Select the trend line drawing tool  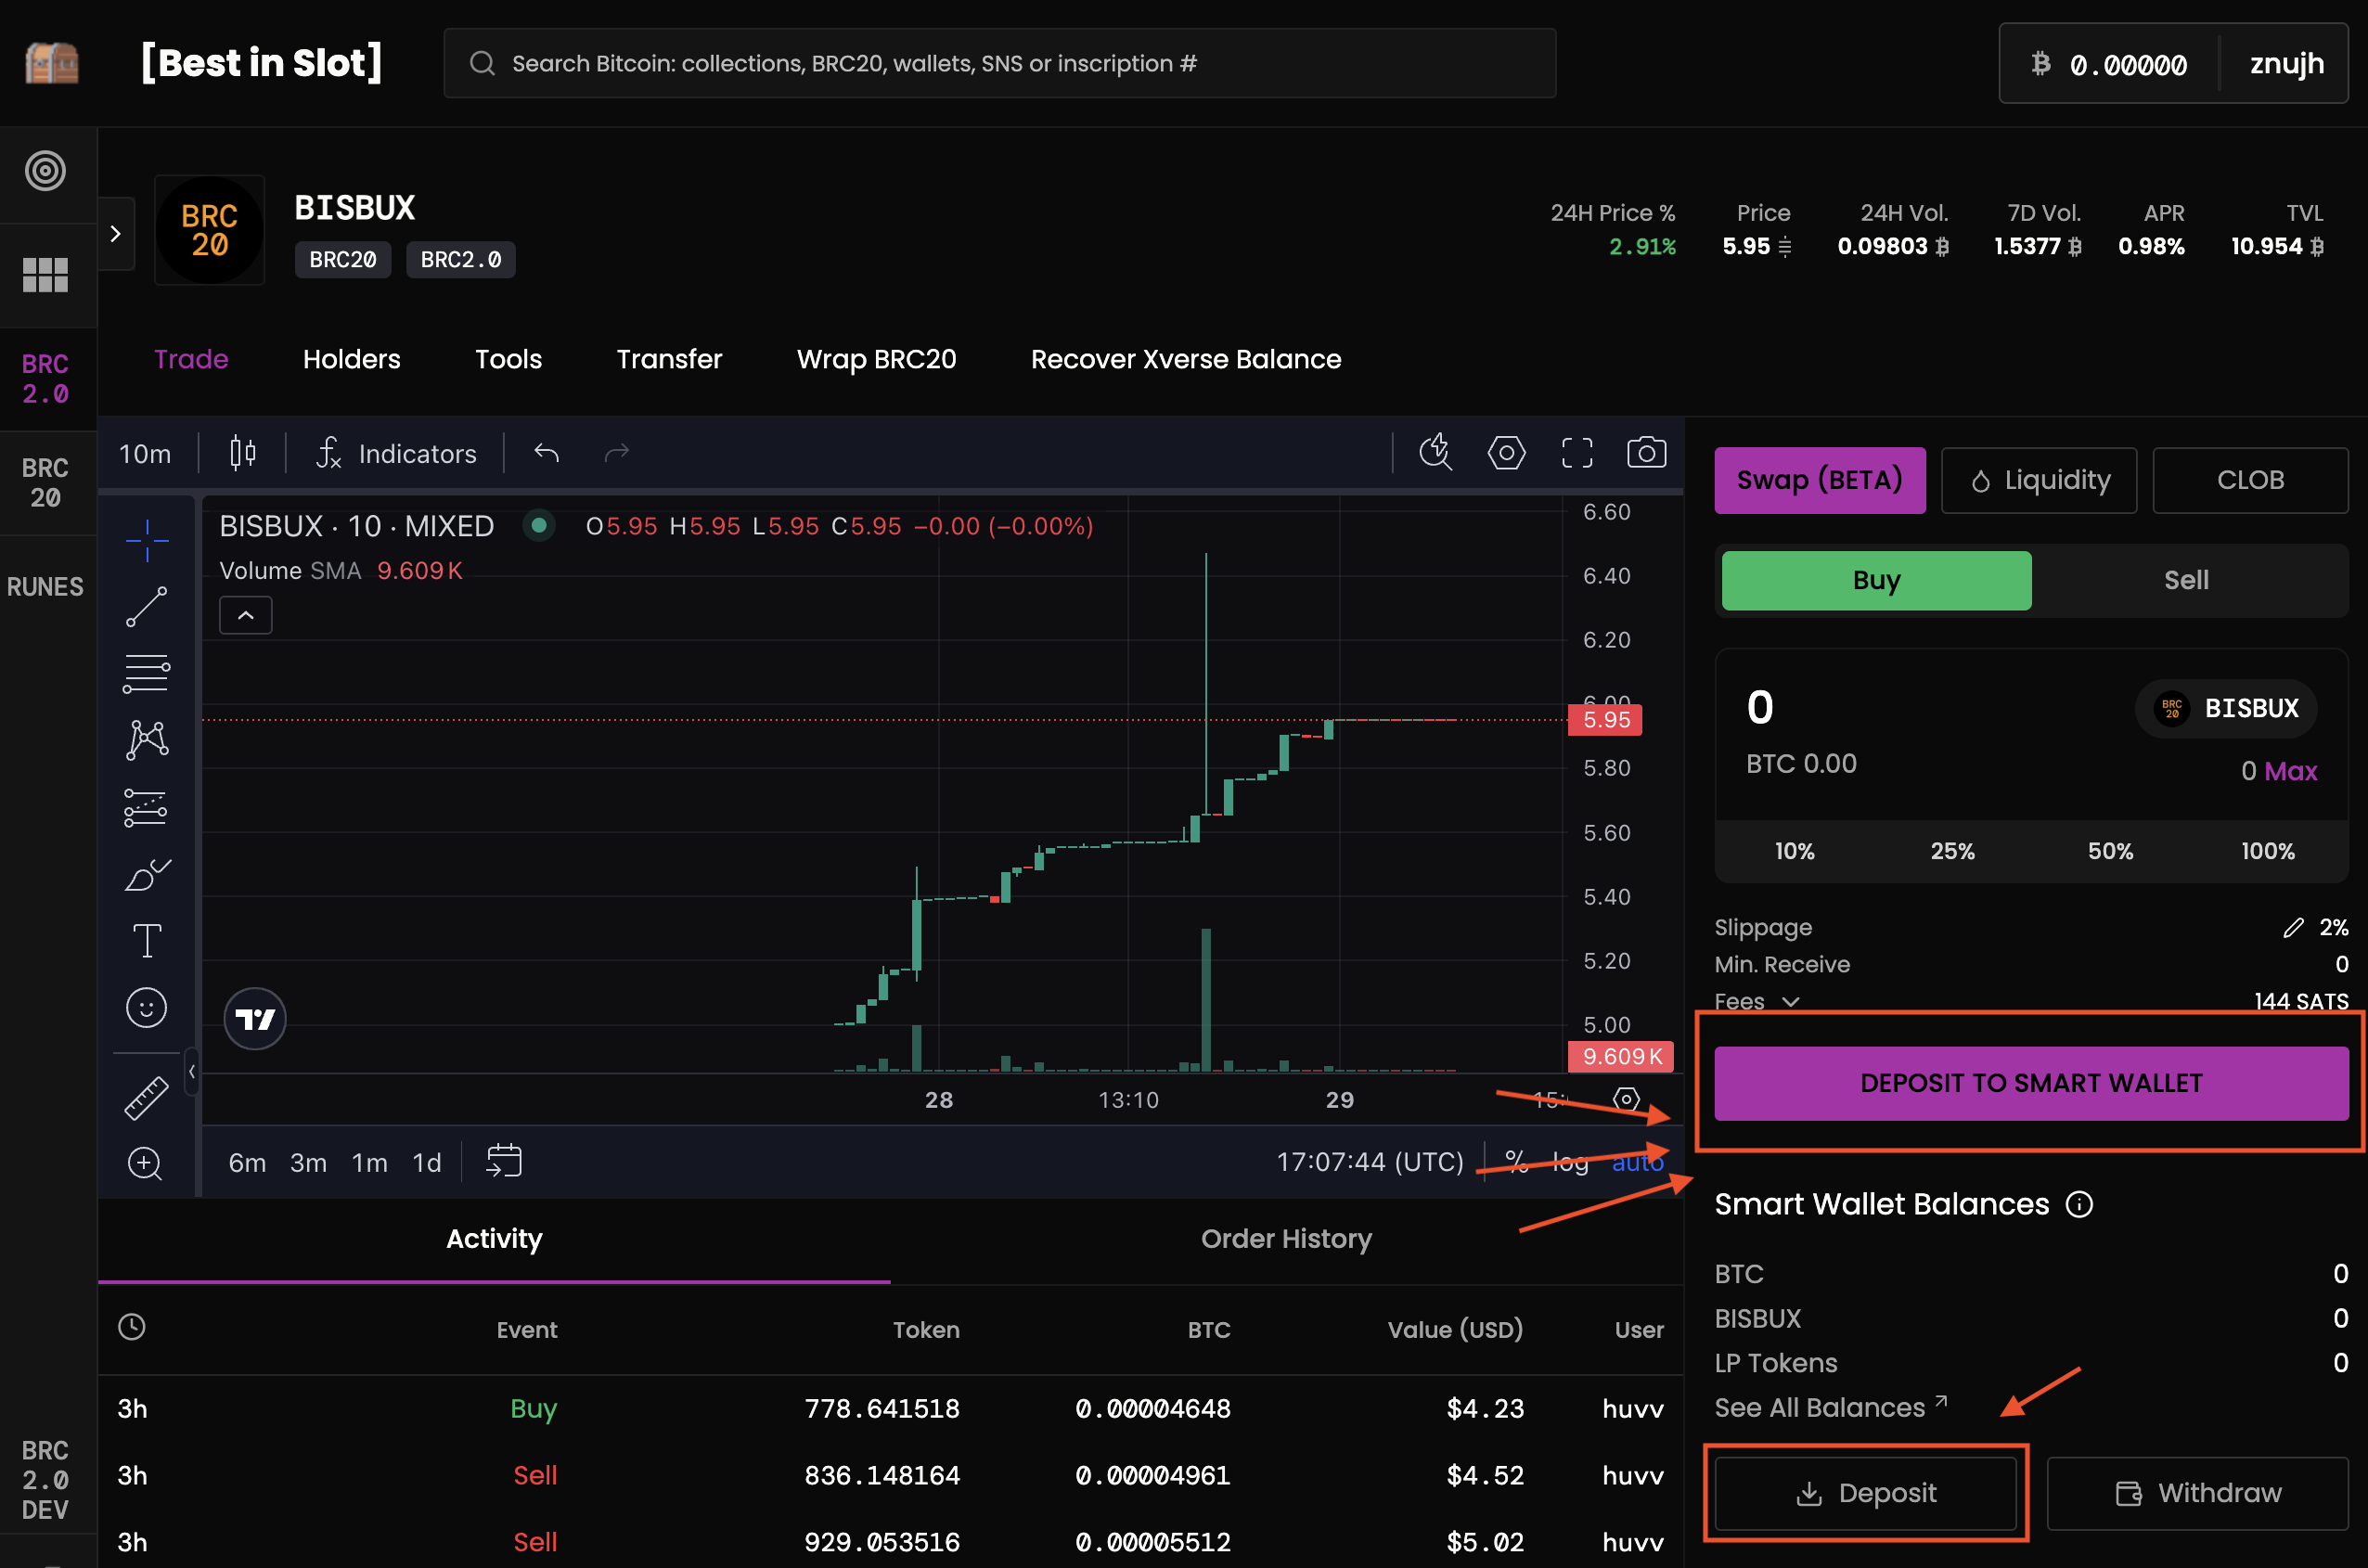tap(146, 606)
